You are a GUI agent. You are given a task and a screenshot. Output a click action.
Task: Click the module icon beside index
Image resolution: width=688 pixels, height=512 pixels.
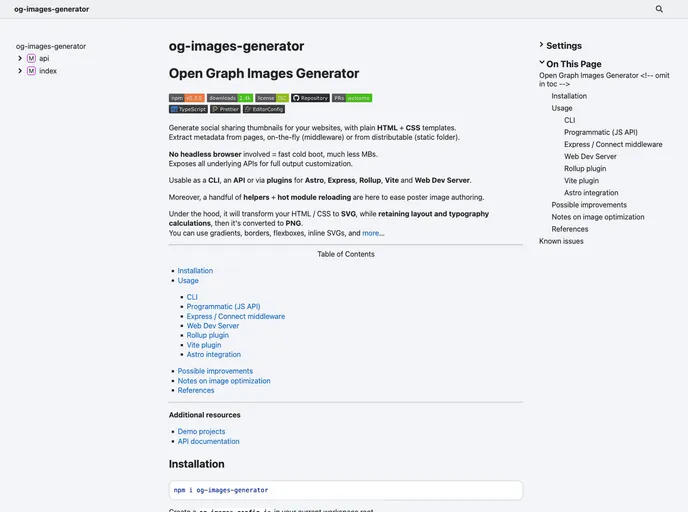click(31, 71)
